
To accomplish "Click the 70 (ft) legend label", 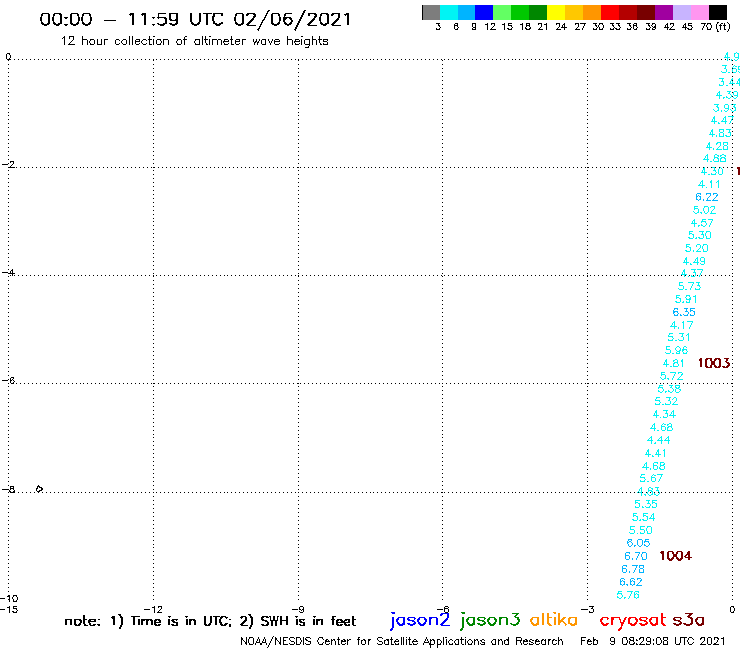I will tap(715, 27).
